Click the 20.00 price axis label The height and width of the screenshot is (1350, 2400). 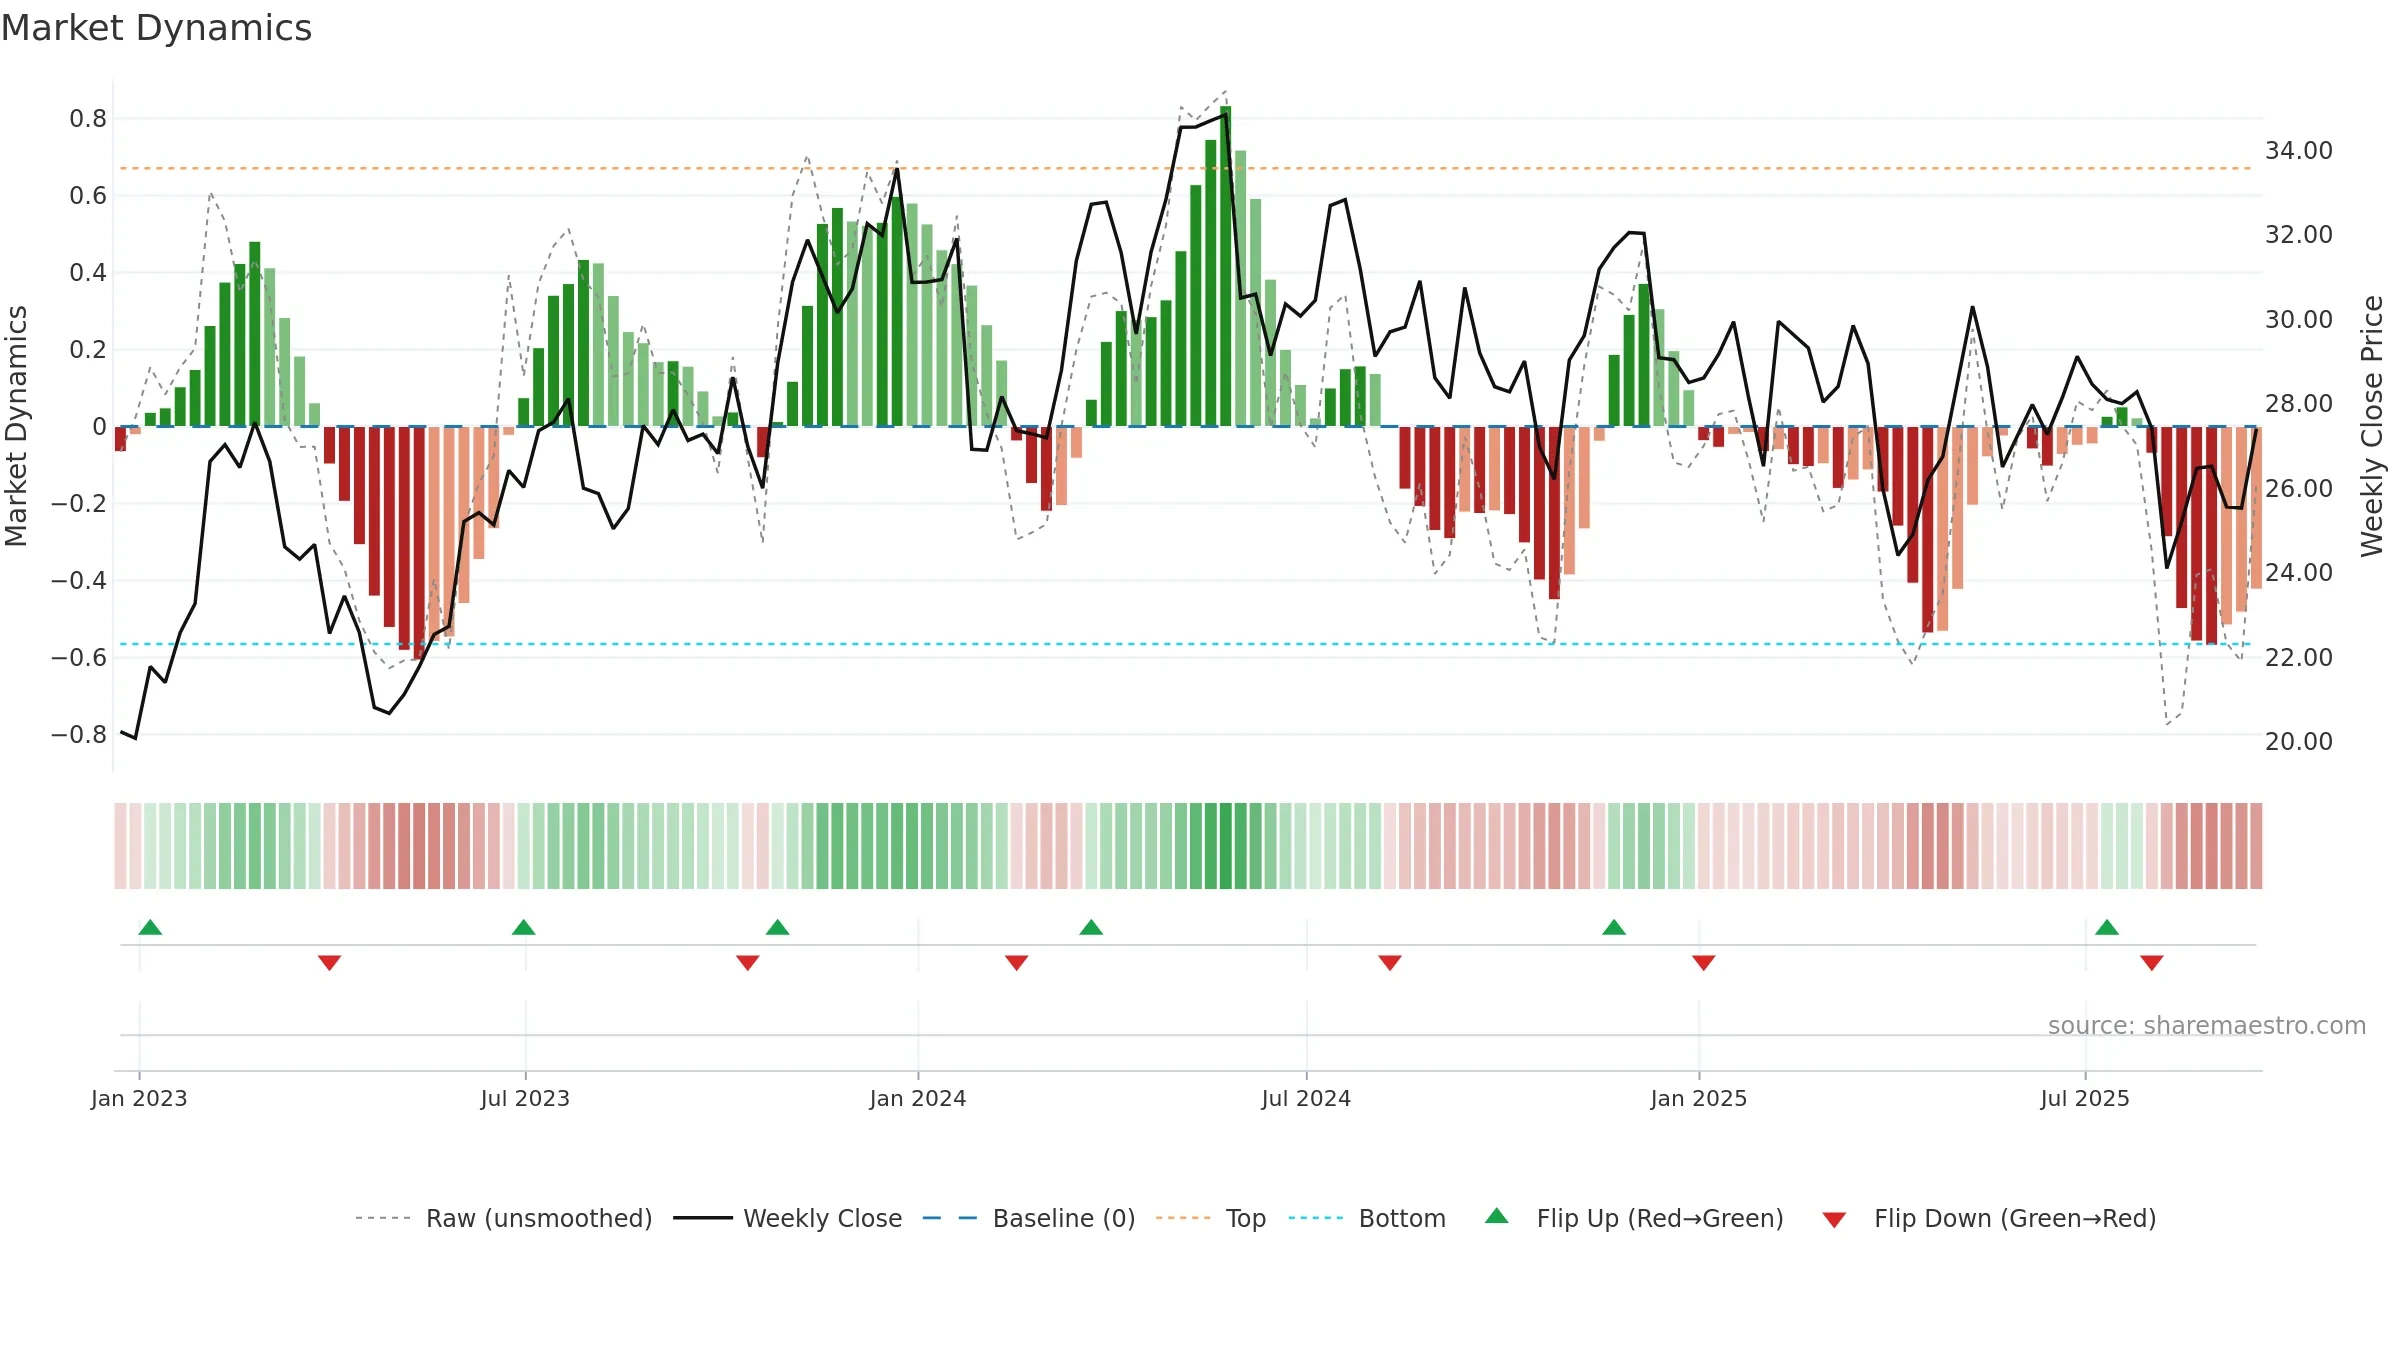point(2299,741)
